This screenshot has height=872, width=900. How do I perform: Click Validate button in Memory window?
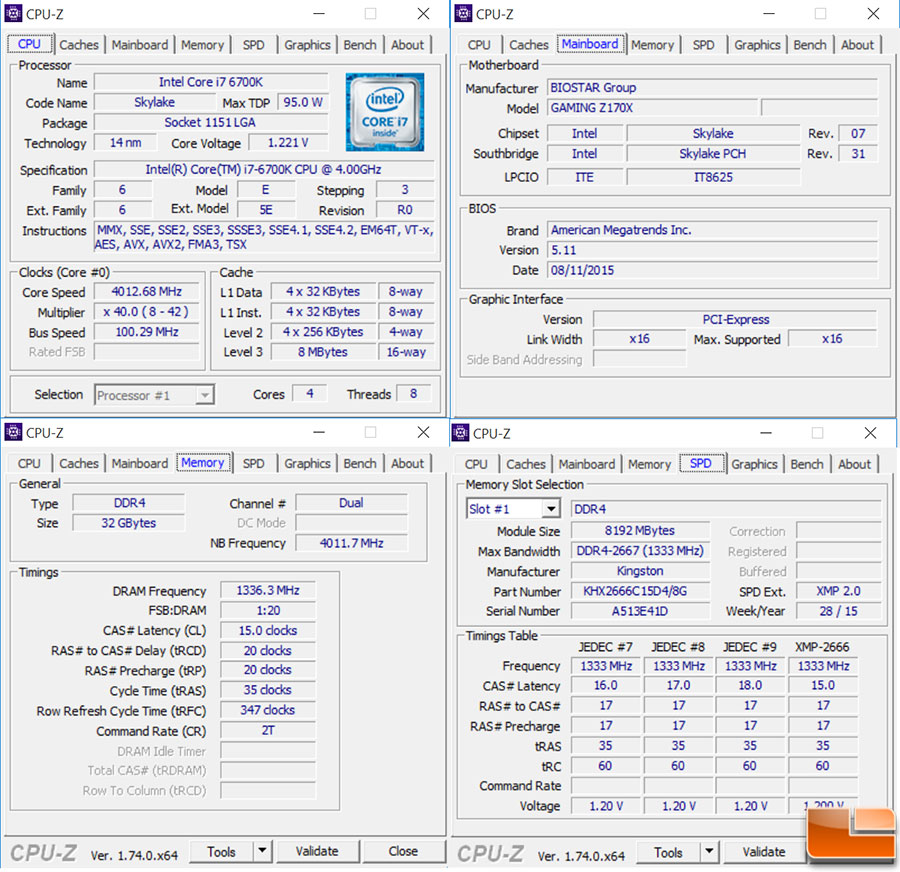(317, 851)
